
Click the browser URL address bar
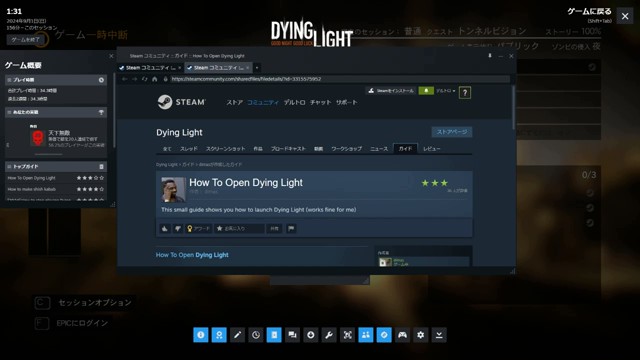[x=340, y=79]
